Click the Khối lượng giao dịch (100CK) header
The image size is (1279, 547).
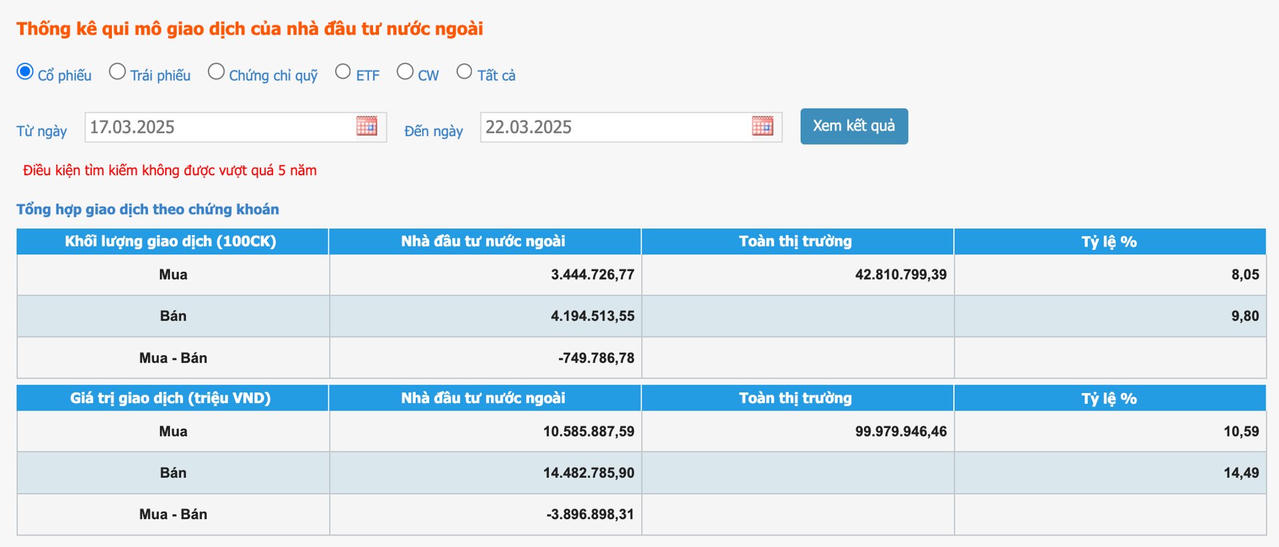[x=173, y=242]
